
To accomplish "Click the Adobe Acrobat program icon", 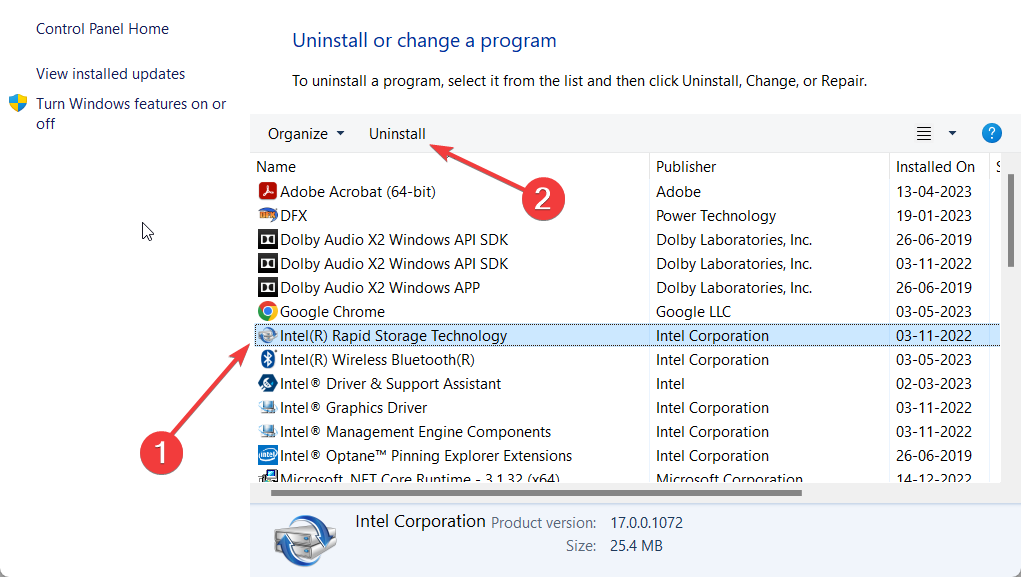I will (x=267, y=191).
